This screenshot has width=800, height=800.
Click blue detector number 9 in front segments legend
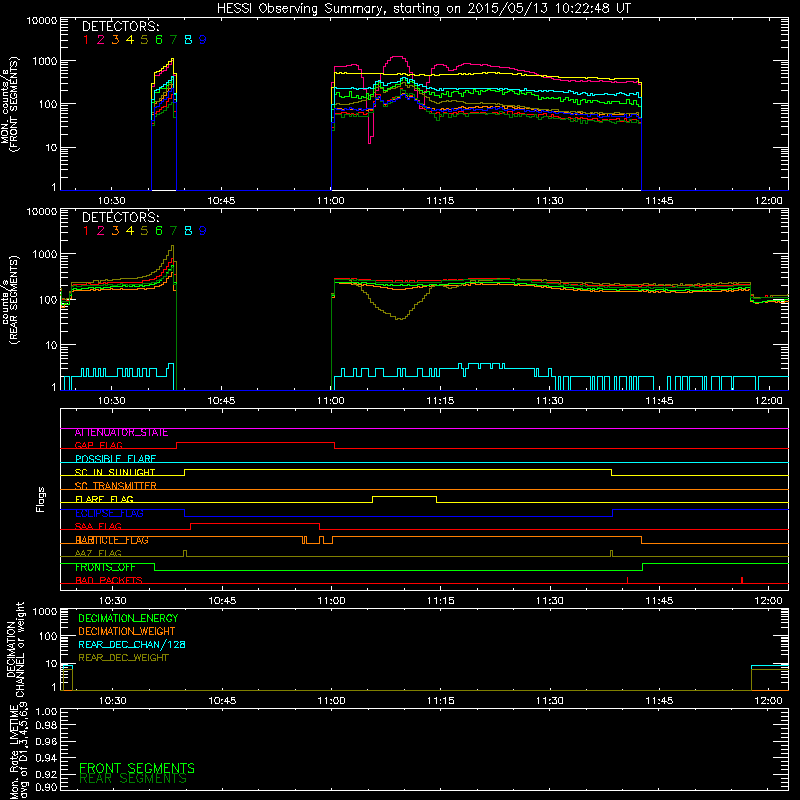coord(203,40)
